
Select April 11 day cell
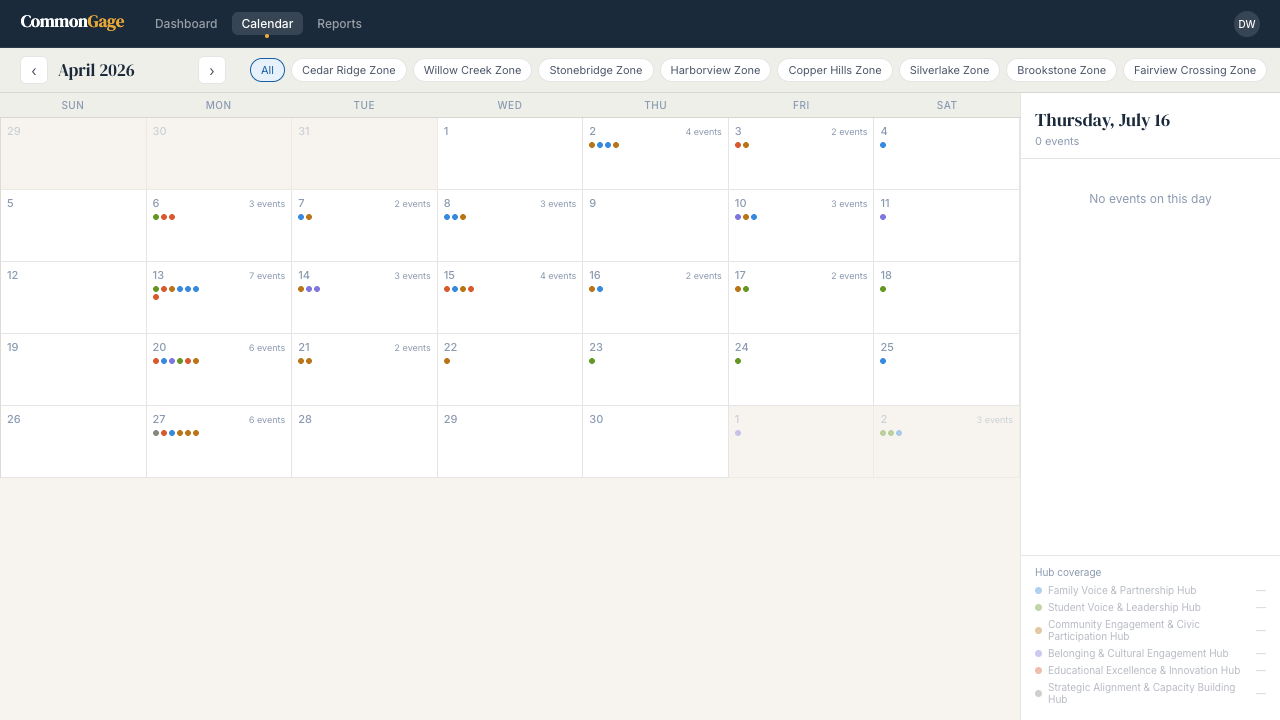tap(946, 225)
